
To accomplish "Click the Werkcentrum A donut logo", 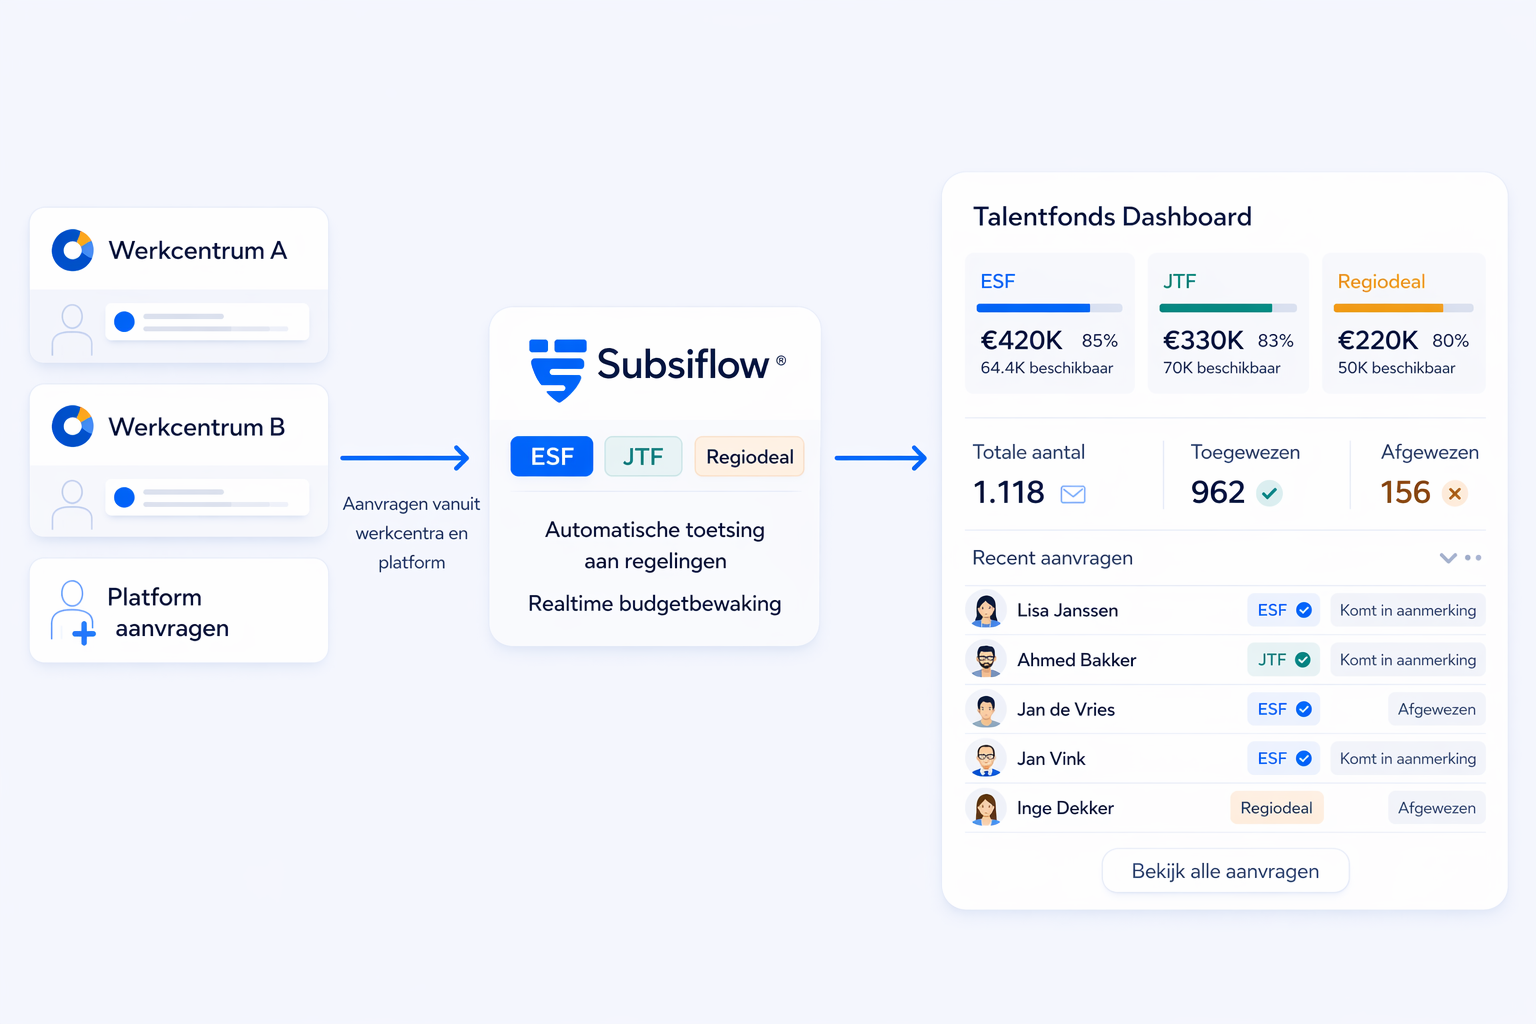I will (72, 250).
